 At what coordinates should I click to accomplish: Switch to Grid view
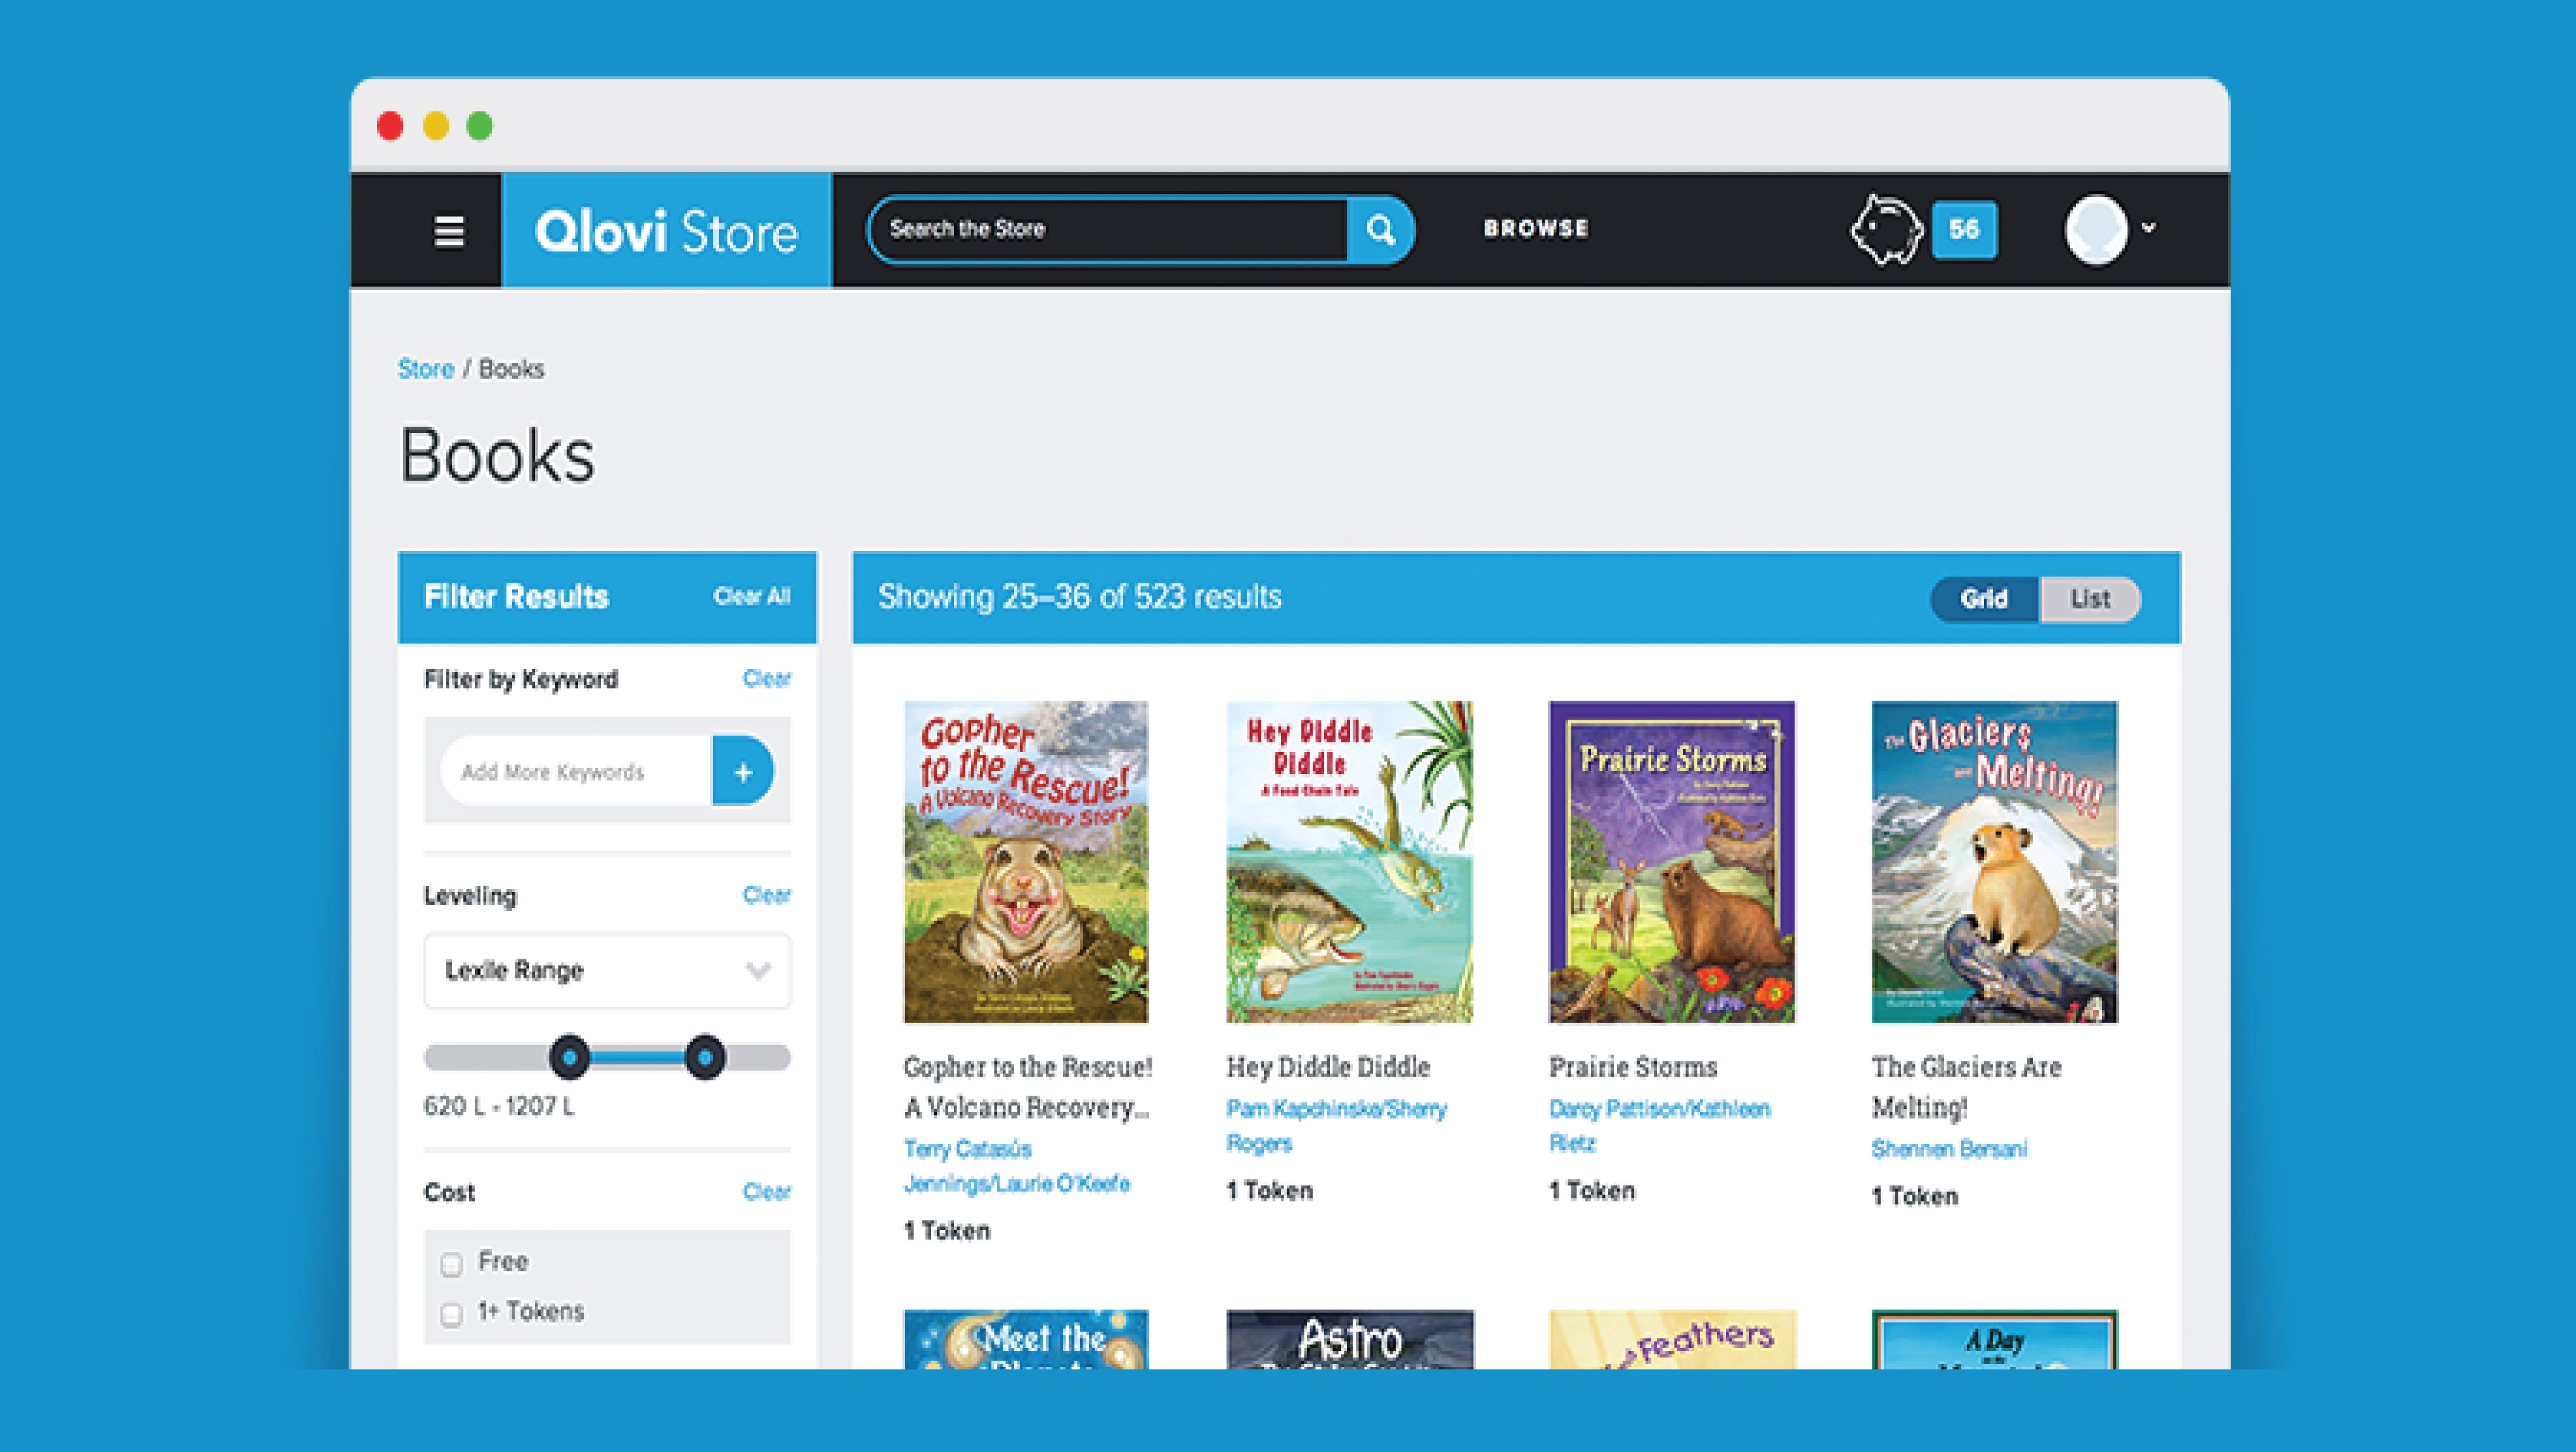point(1984,599)
